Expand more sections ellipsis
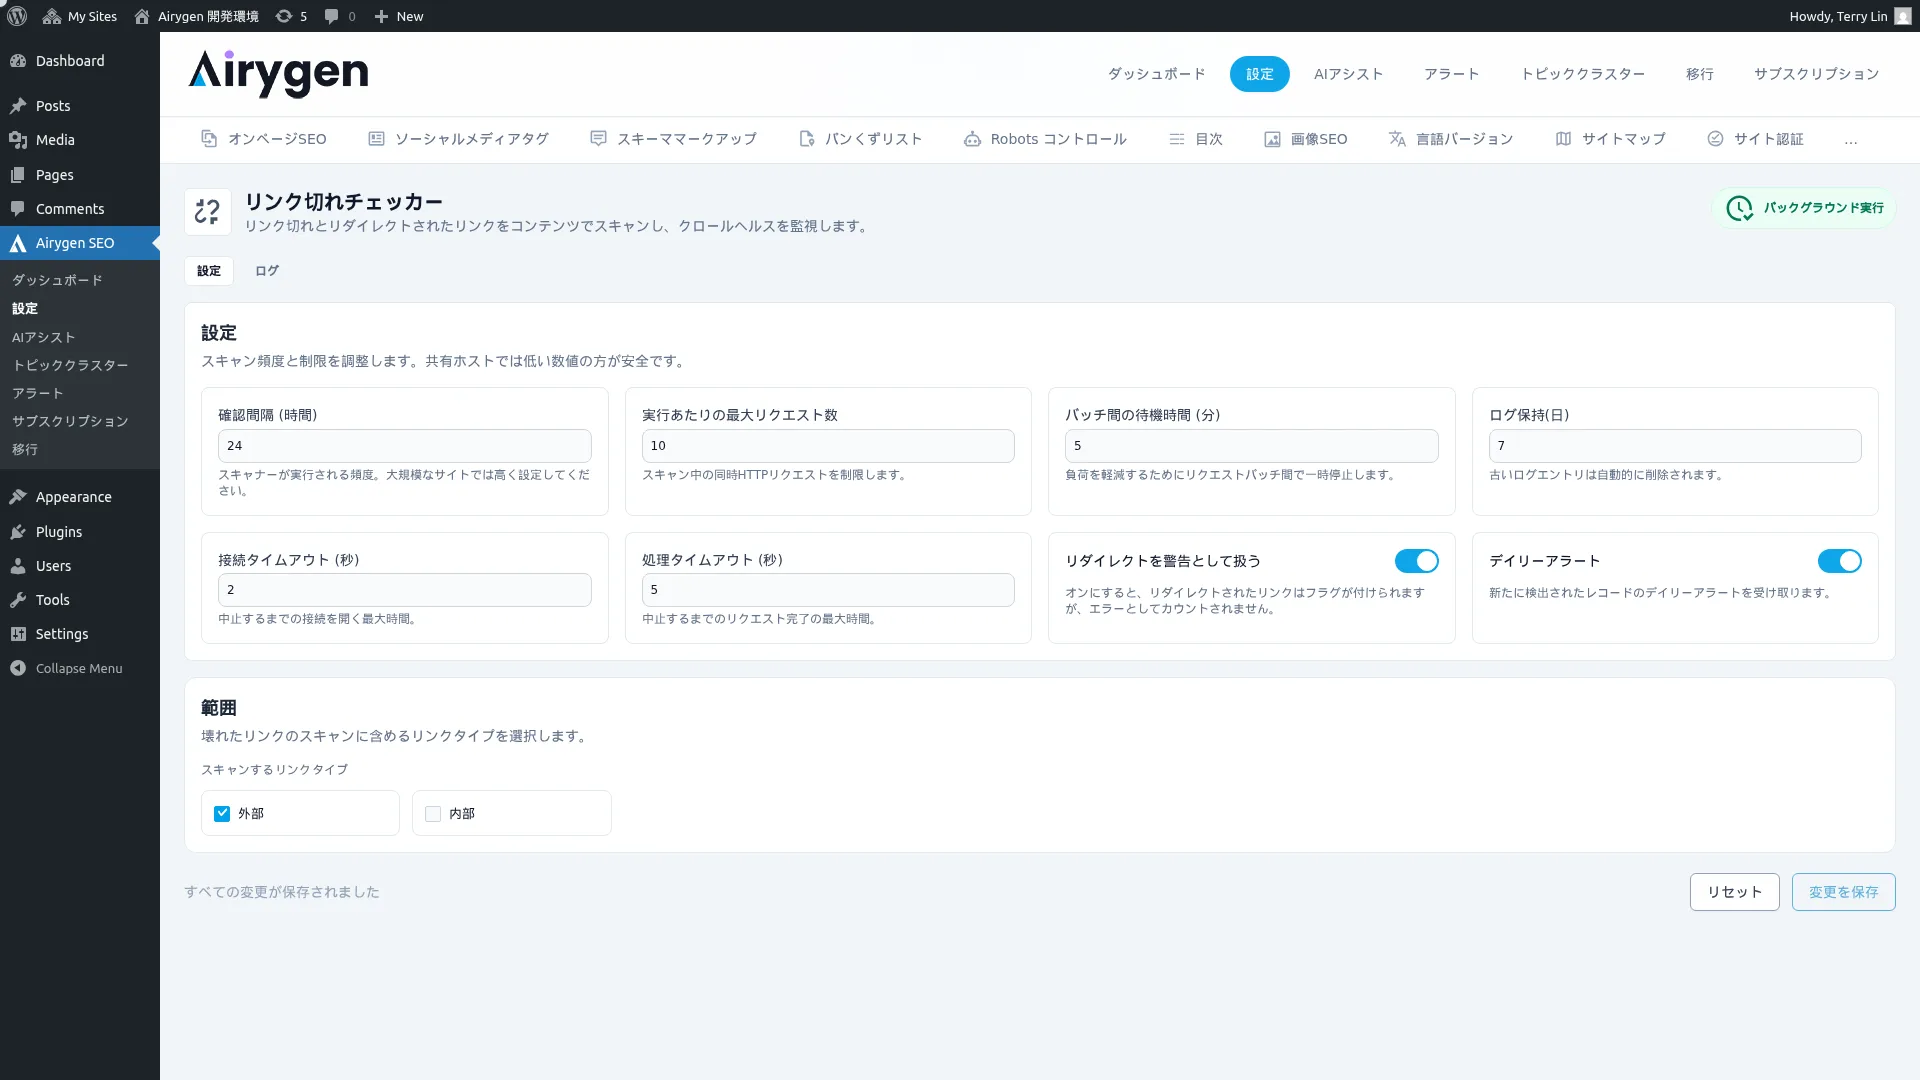This screenshot has height=1080, width=1920. (x=1851, y=140)
